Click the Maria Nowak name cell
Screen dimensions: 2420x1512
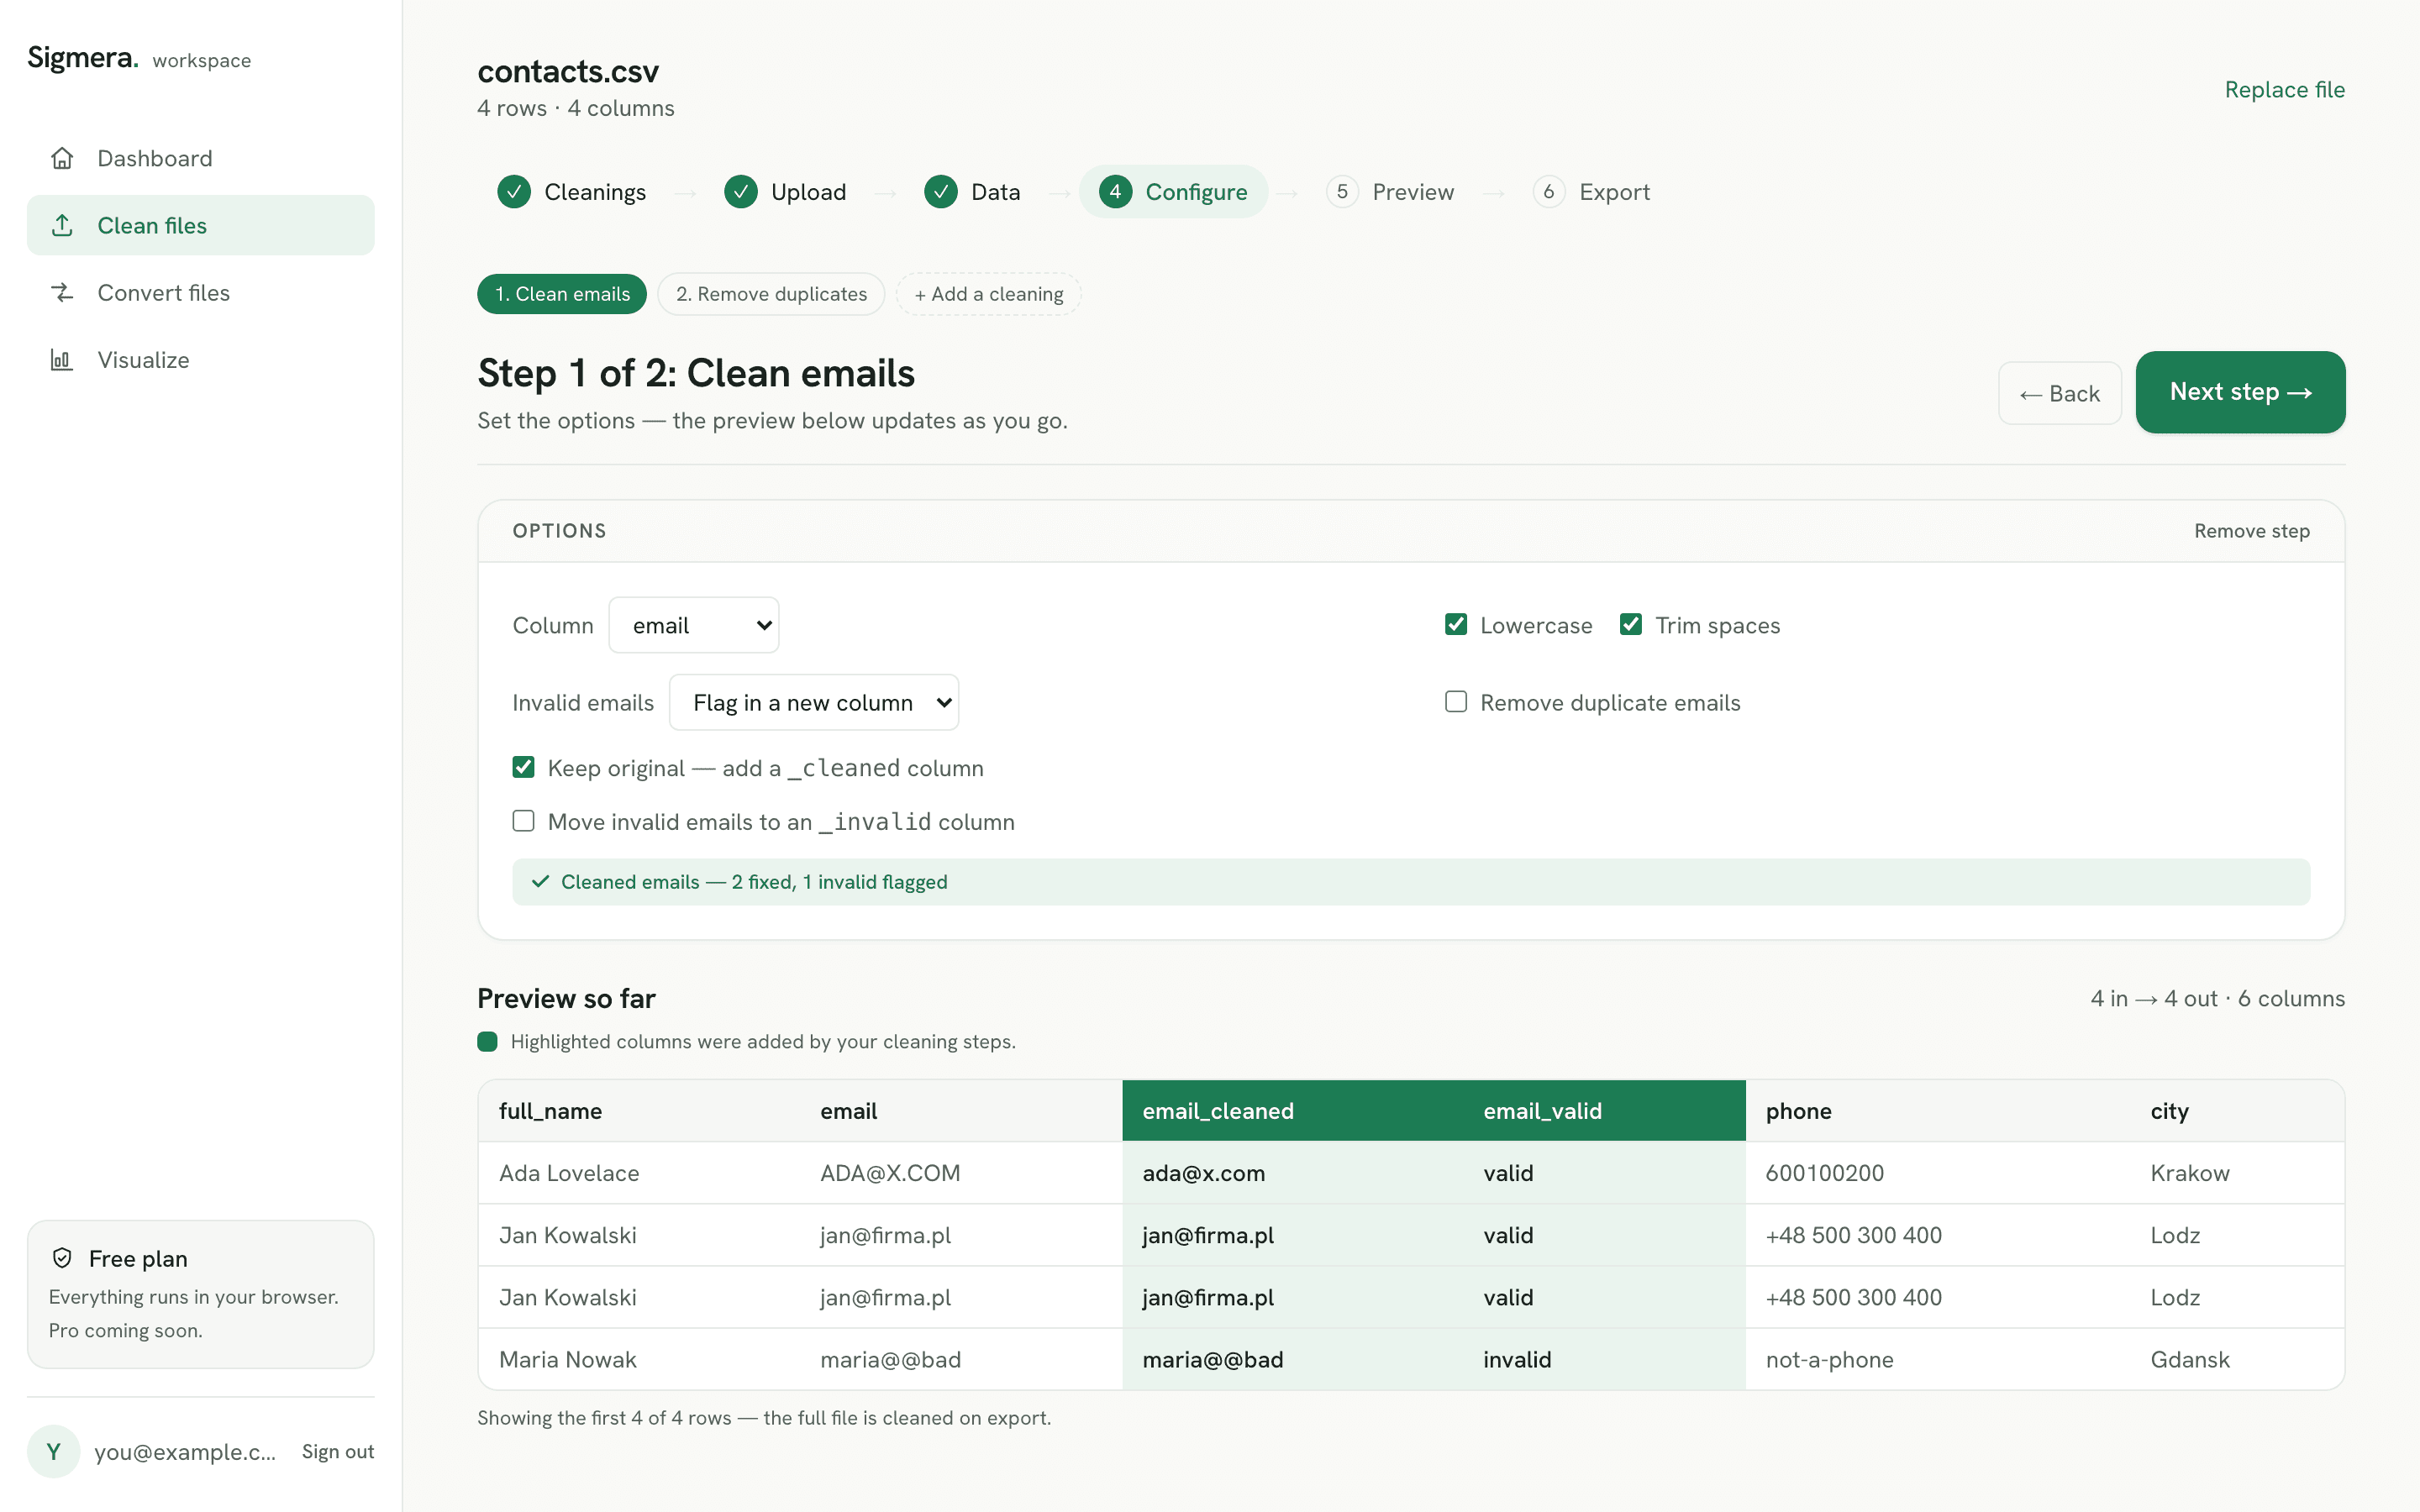pos(640,1359)
